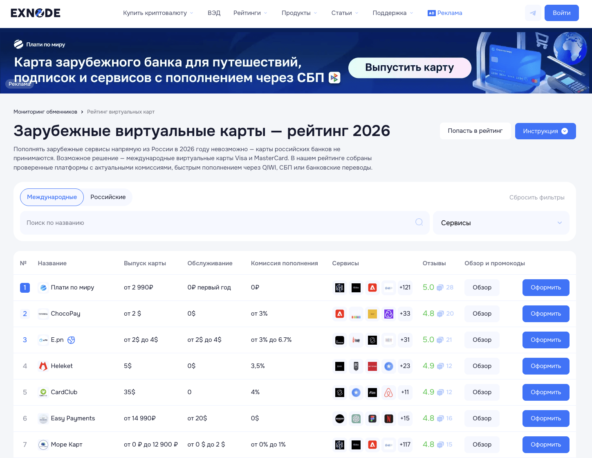Click Оформить for ChocoPay
The height and width of the screenshot is (458, 592).
[x=546, y=314]
